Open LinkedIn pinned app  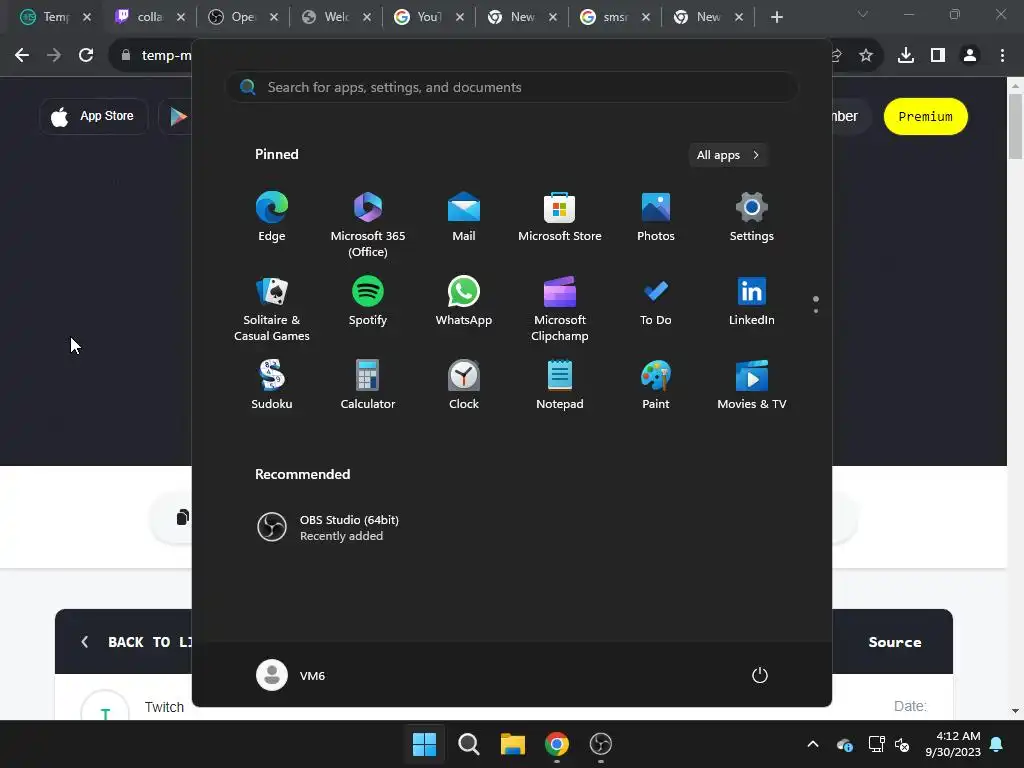pos(752,301)
